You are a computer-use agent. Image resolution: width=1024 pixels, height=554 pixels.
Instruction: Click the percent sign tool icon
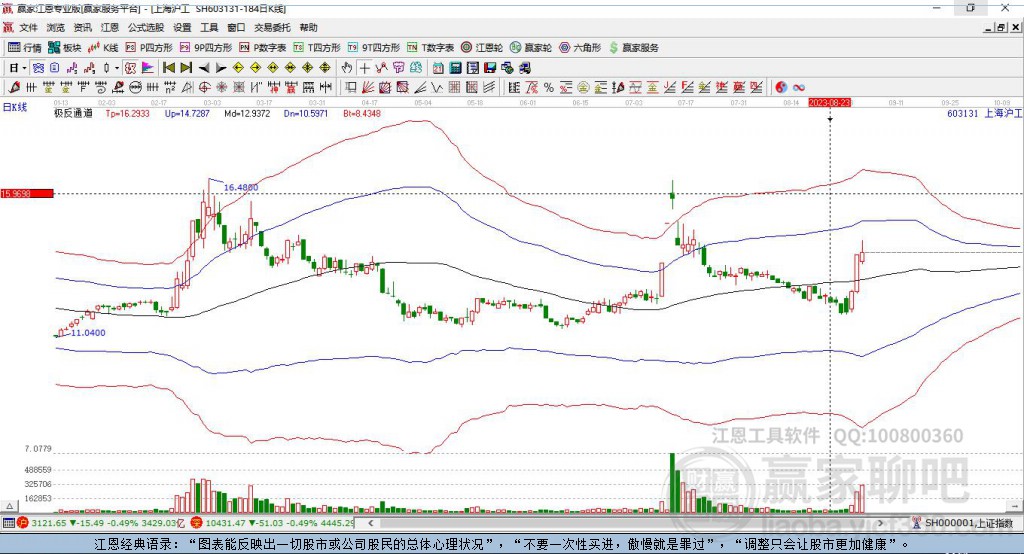[549, 88]
